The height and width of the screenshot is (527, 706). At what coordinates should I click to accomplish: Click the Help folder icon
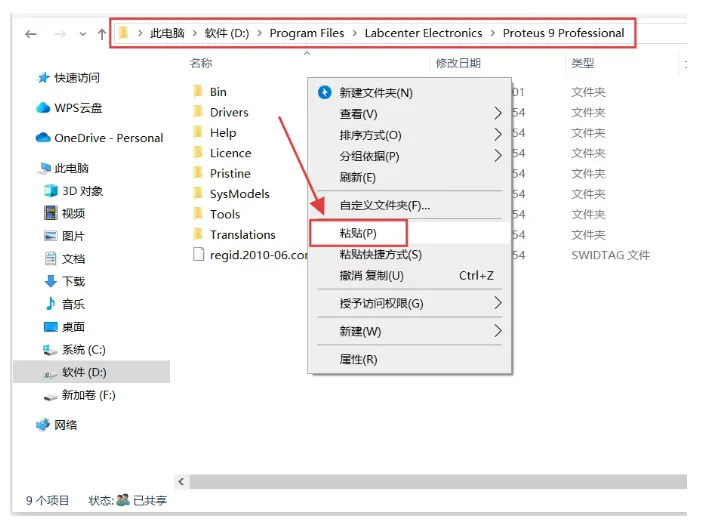[x=198, y=132]
